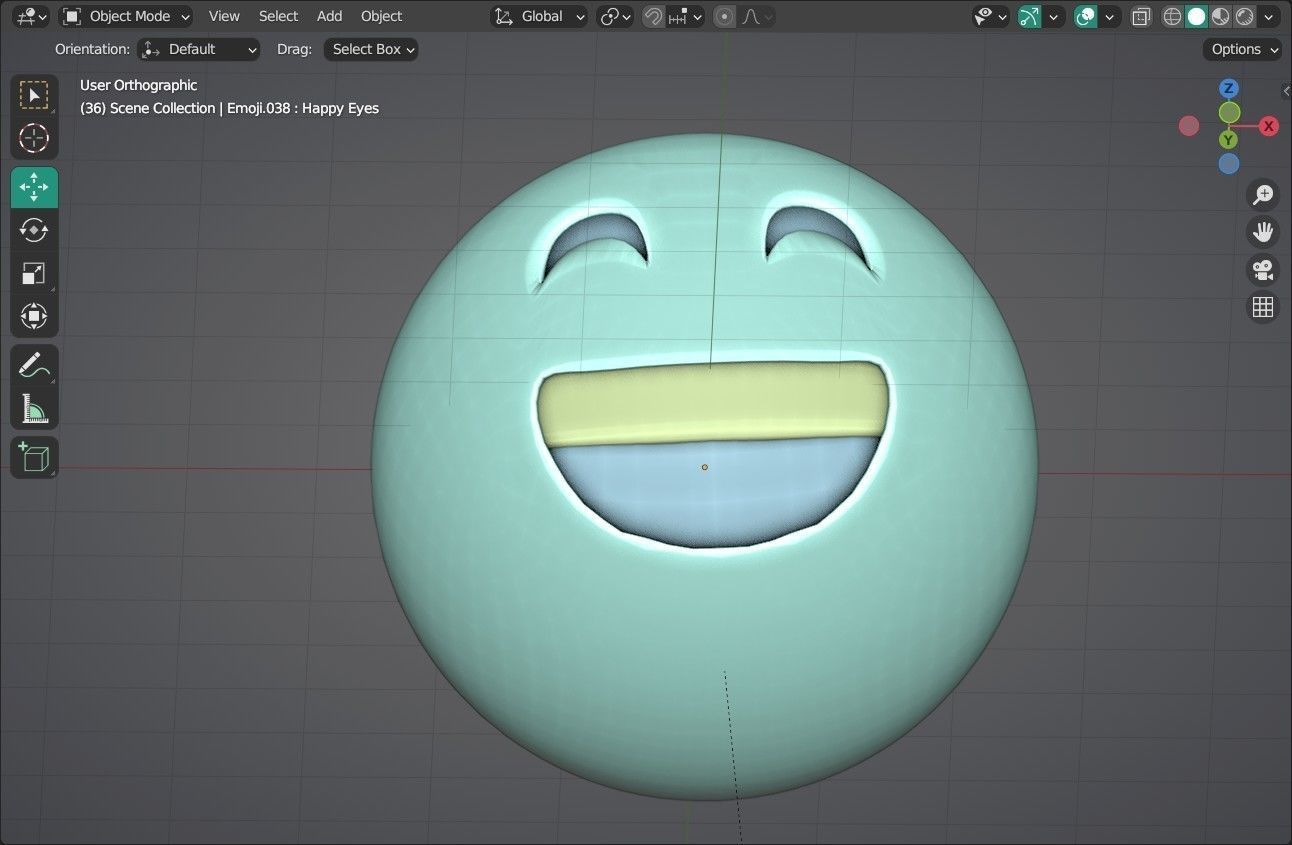
Task: Expand the gizmo settings dropdown arrow
Action: (1053, 16)
